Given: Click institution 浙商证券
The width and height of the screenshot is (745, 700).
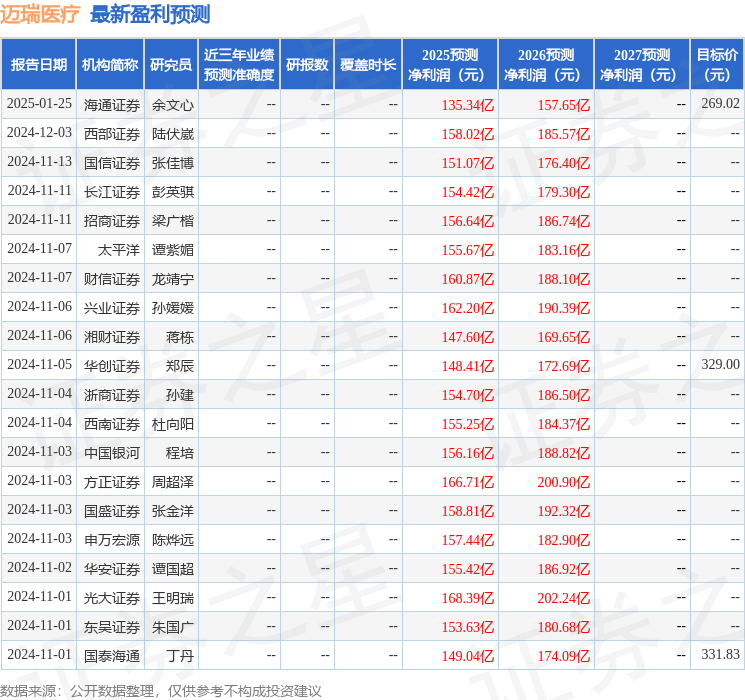Looking at the screenshot, I should coord(112,395).
